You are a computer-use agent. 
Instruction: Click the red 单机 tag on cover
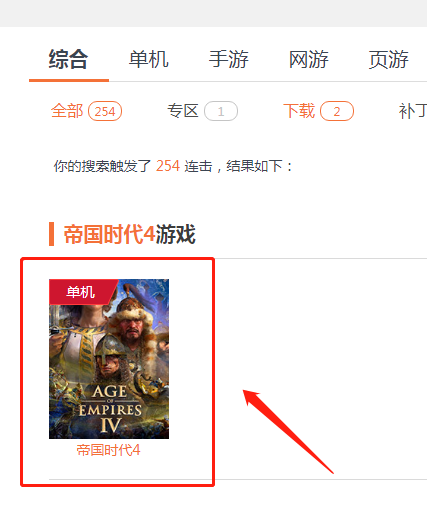[x=81, y=292]
